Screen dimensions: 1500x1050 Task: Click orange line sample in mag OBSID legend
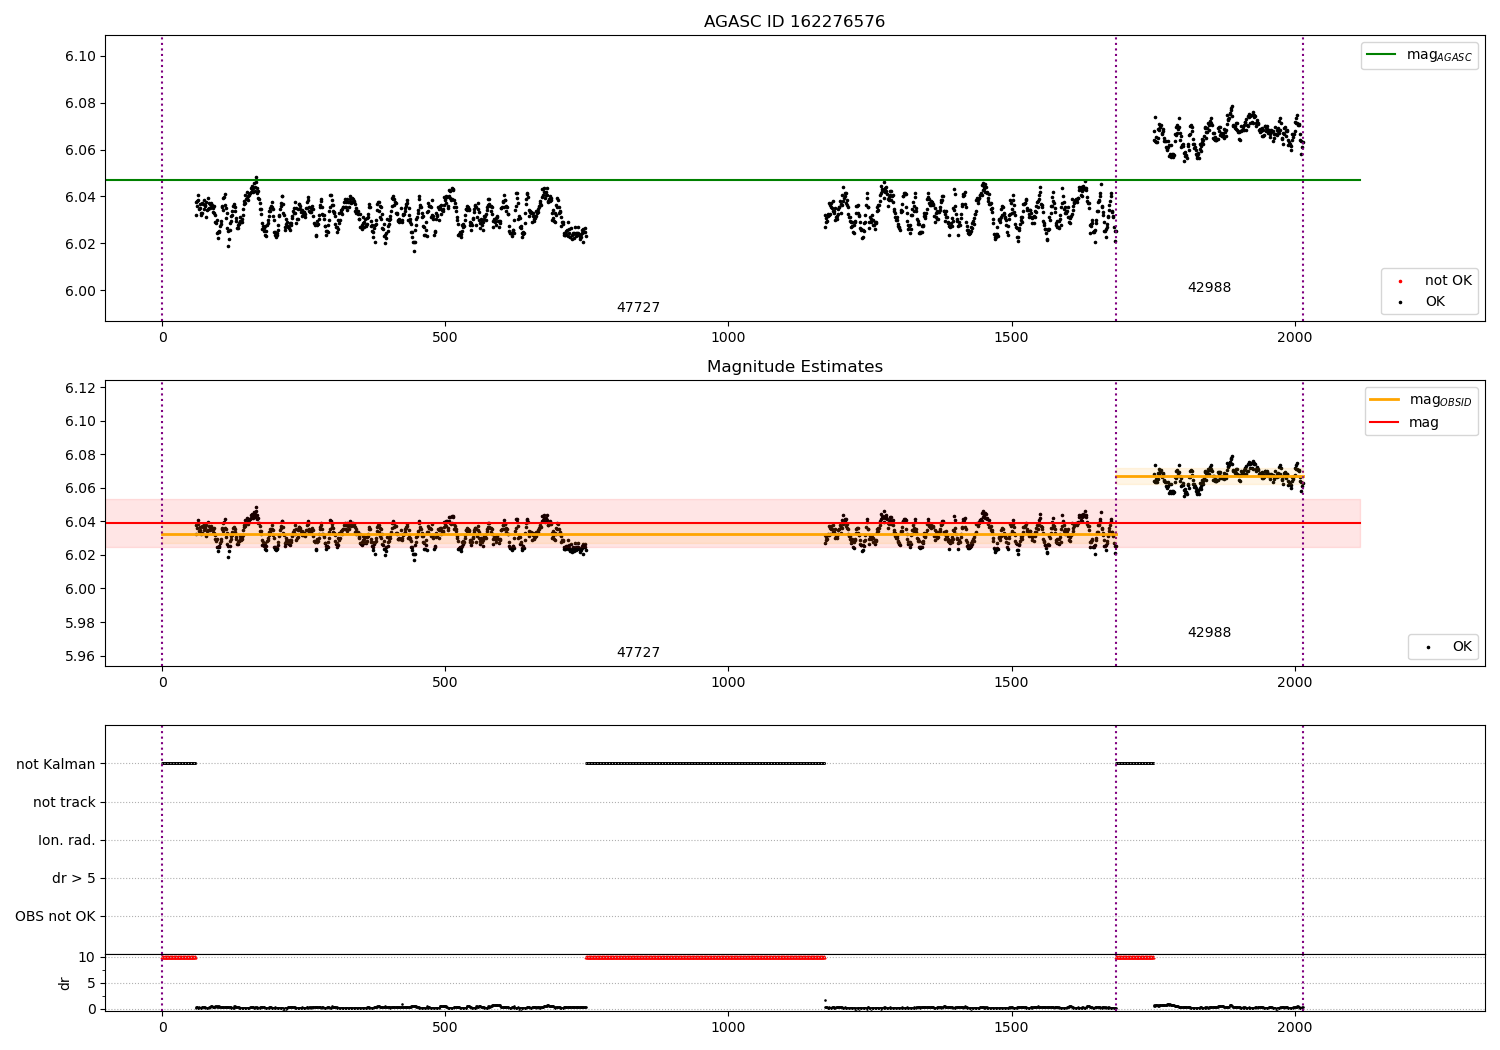(x=1384, y=399)
